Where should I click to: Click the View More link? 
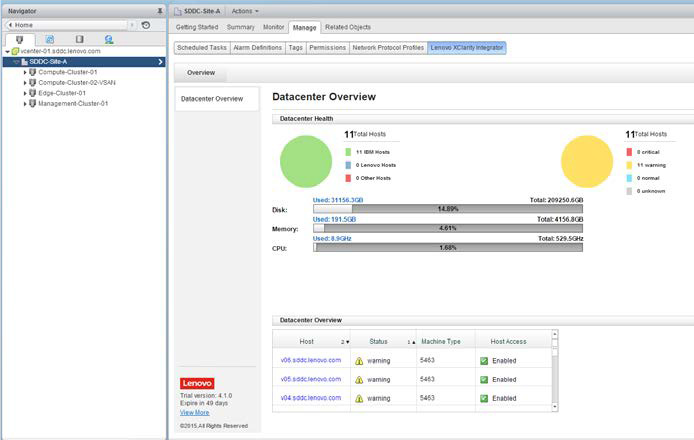195,413
